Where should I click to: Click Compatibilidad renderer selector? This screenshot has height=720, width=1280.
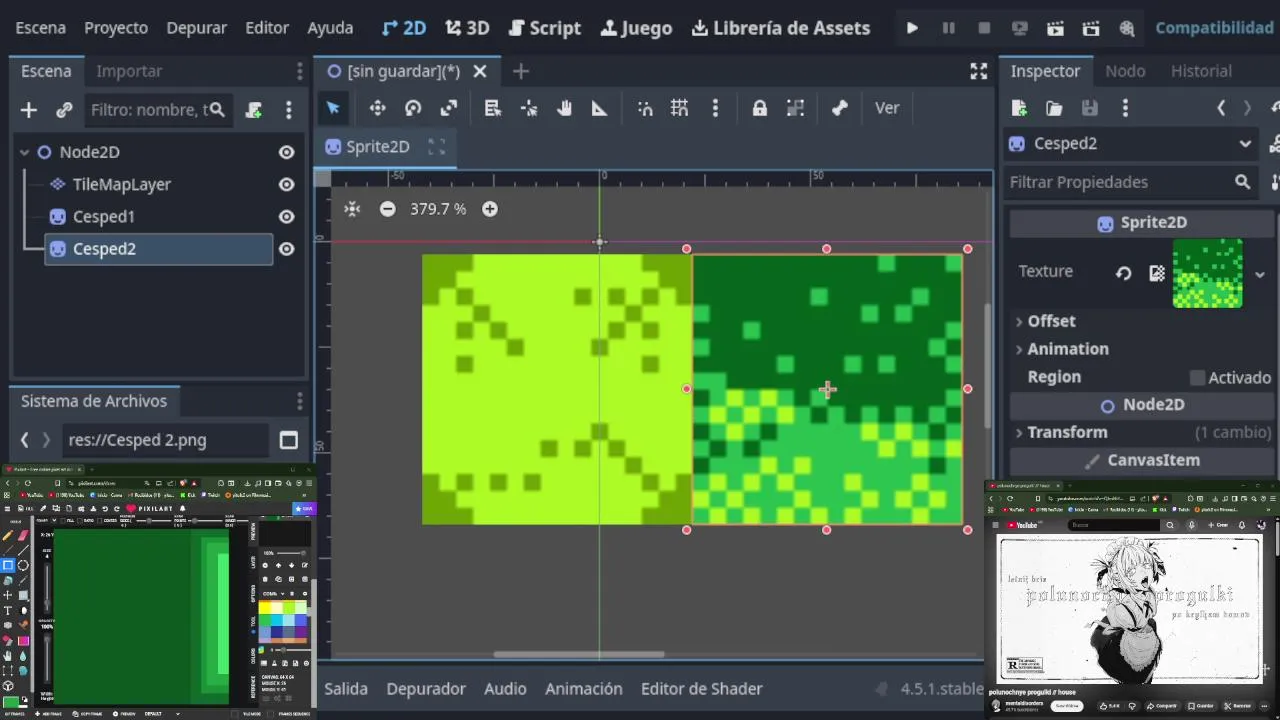[1214, 28]
